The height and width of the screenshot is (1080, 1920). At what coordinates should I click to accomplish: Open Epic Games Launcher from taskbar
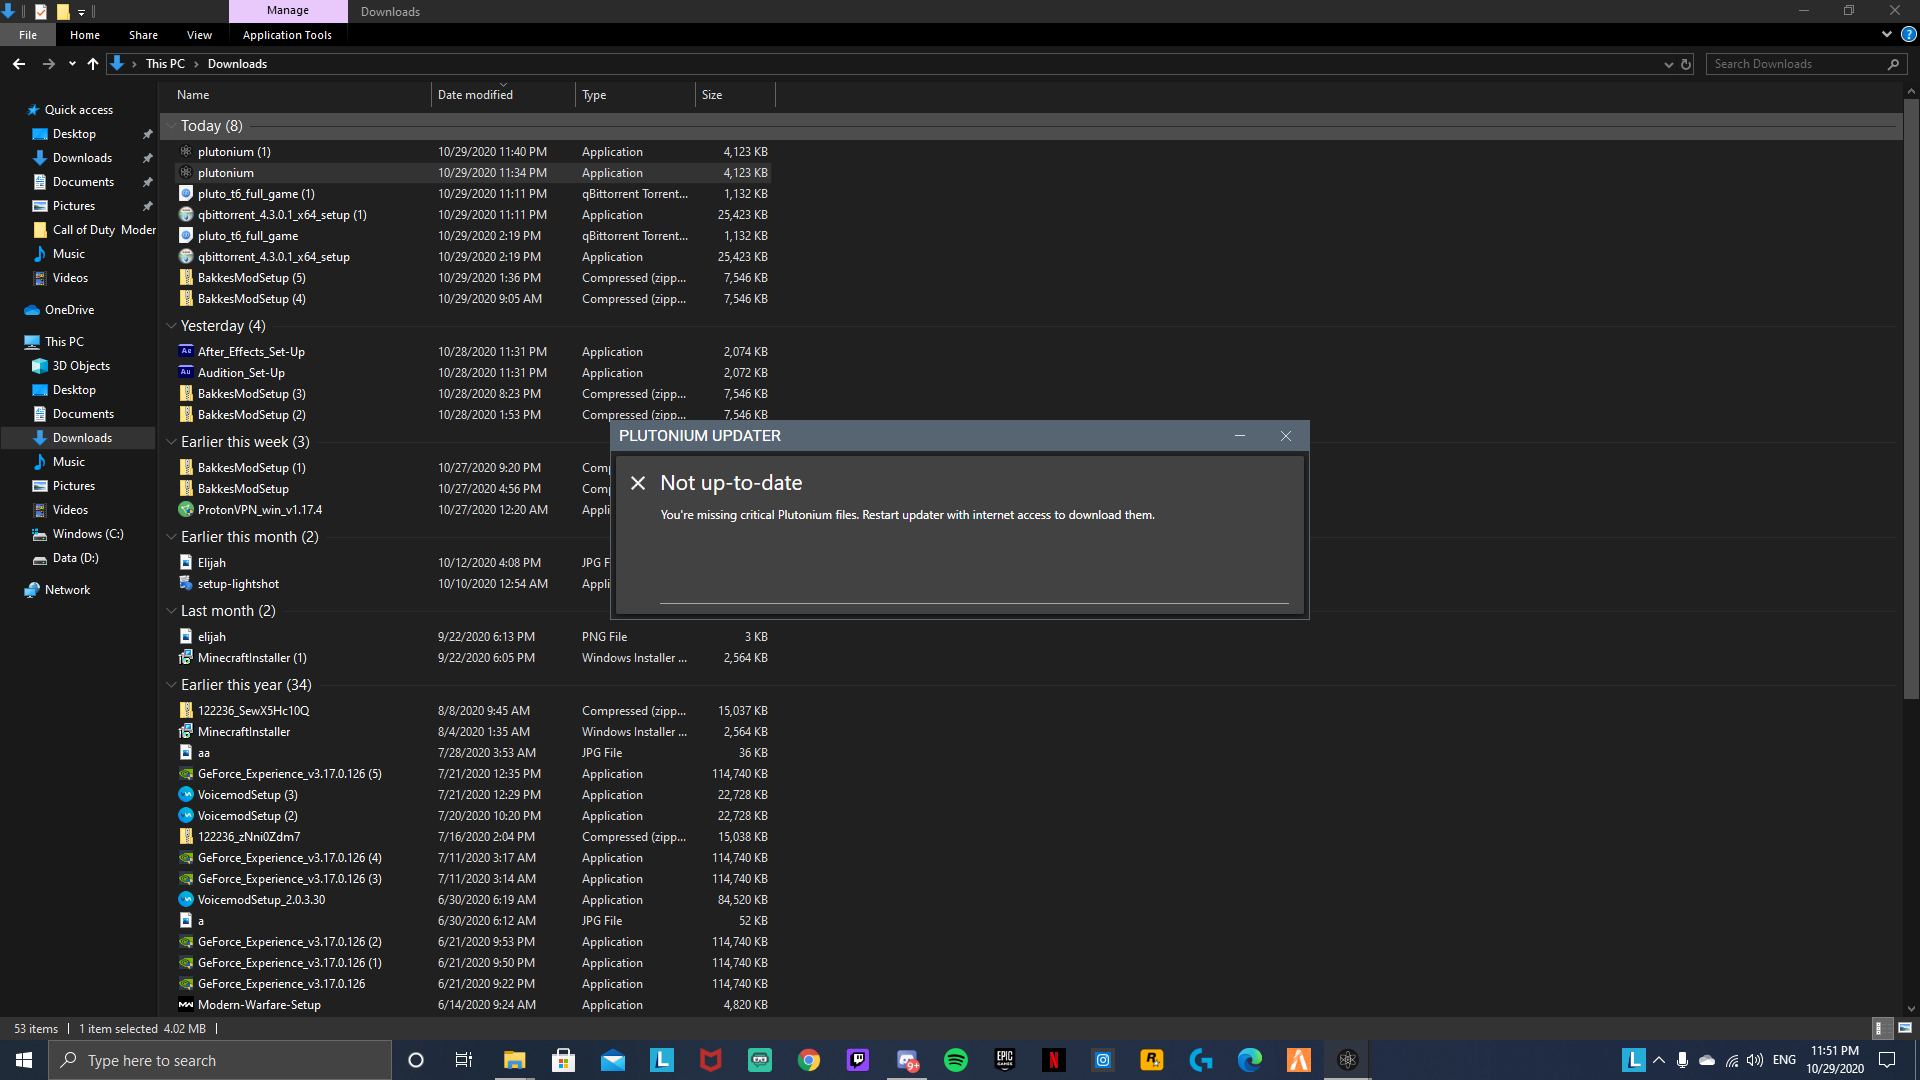(1005, 1060)
